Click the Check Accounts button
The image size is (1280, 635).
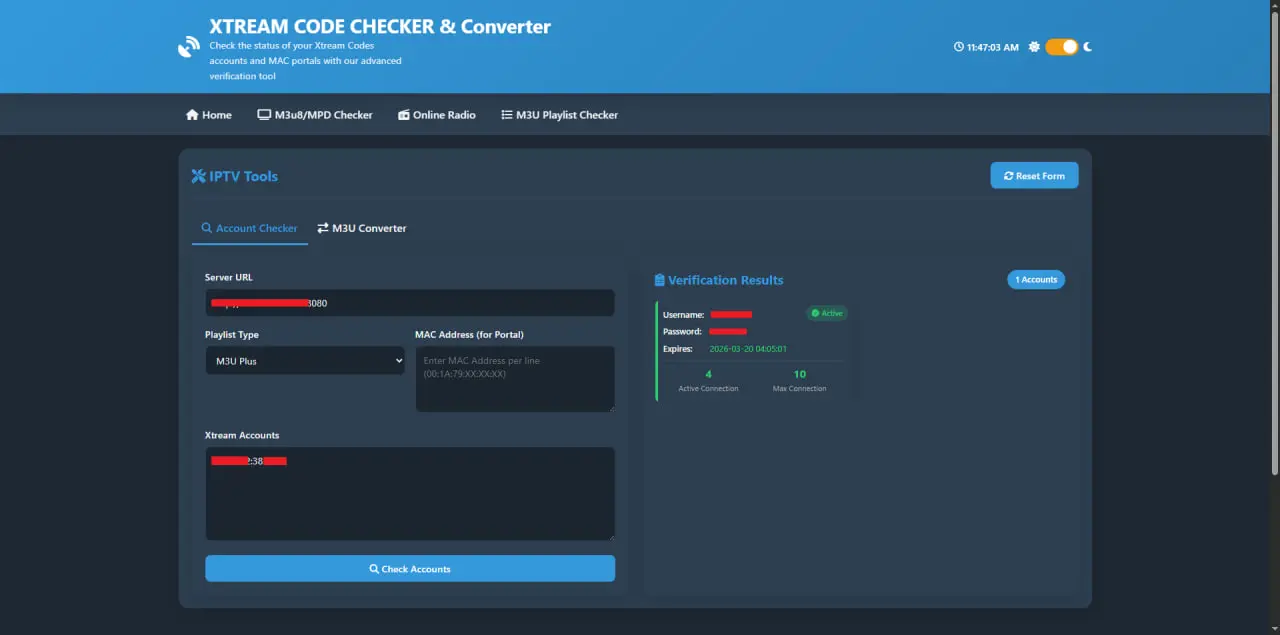click(x=410, y=569)
